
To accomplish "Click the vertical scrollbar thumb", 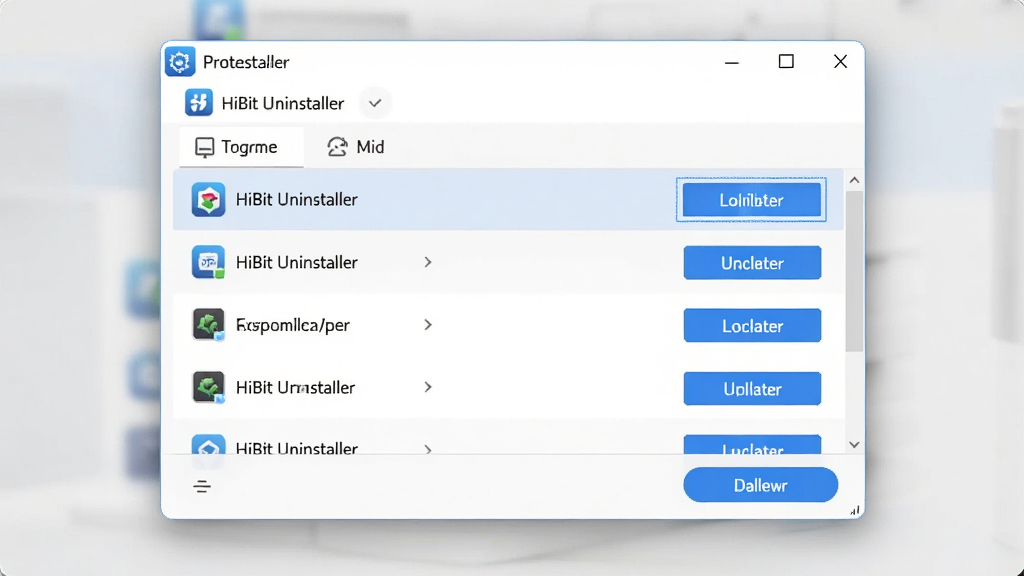I will click(x=854, y=271).
